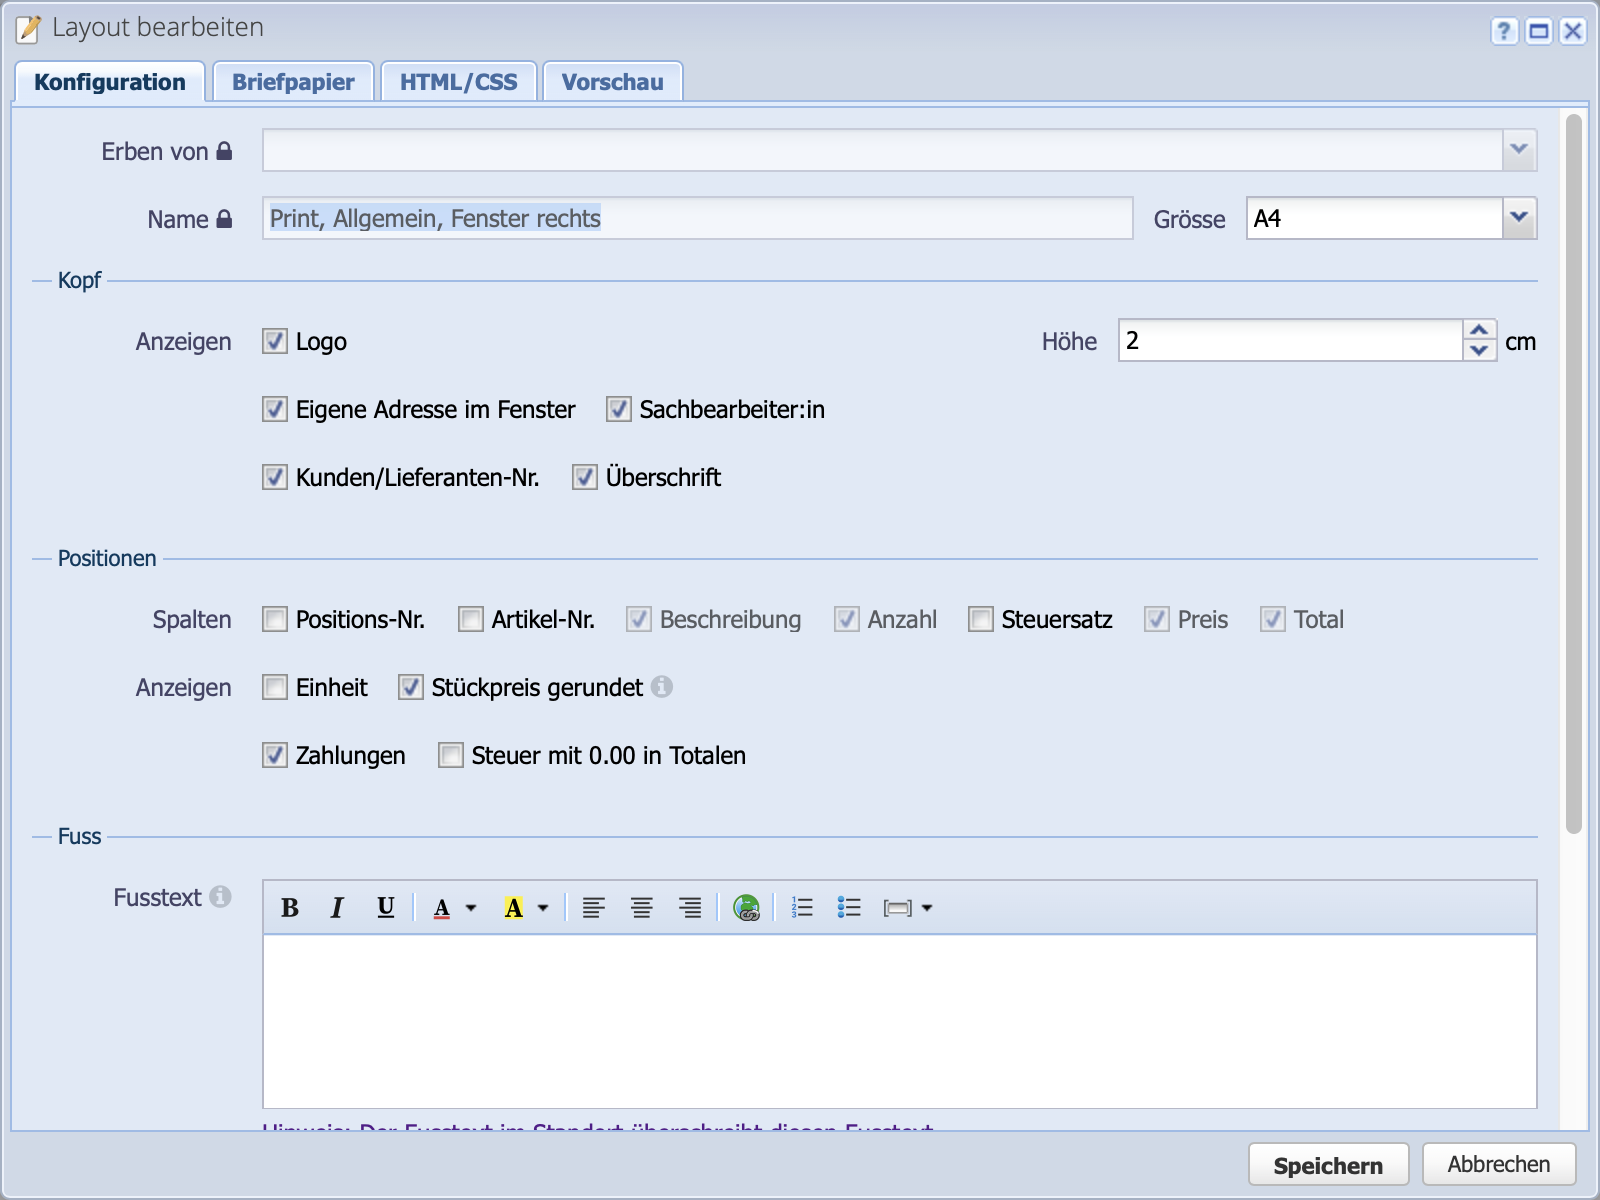Align footer text to the left
The image size is (1600, 1200).
(x=593, y=908)
